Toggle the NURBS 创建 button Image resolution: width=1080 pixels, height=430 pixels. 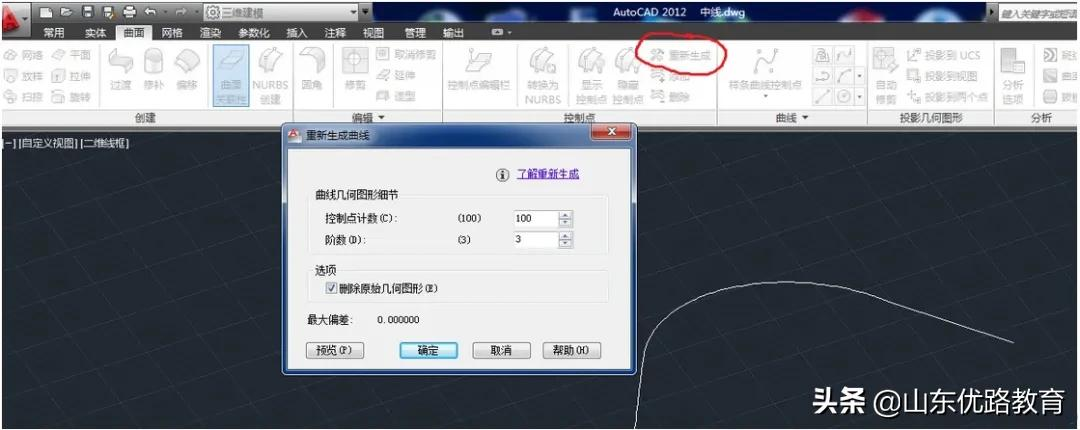click(270, 75)
